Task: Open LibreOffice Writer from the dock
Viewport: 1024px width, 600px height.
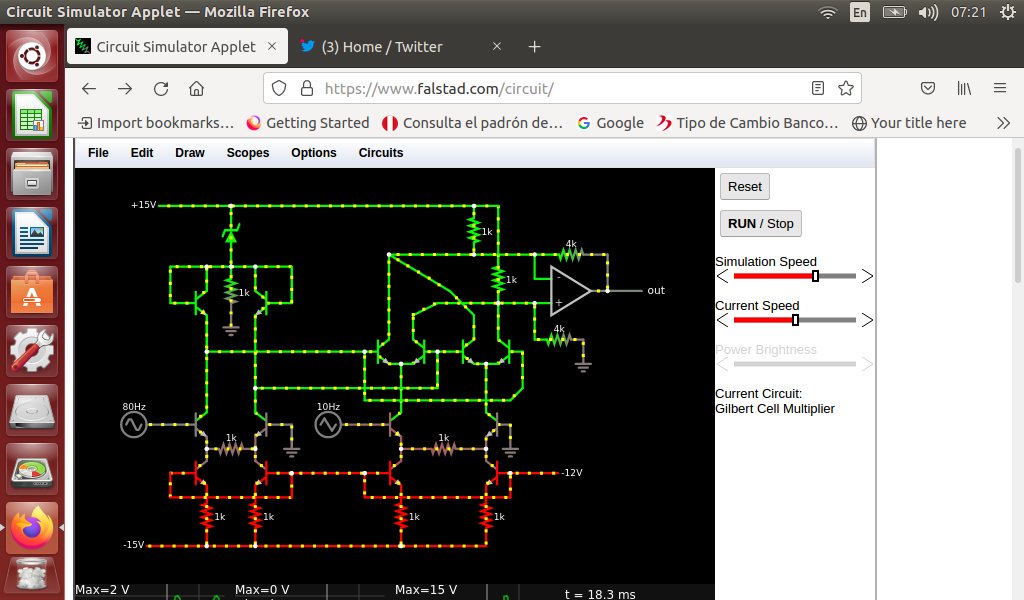Action: 31,233
